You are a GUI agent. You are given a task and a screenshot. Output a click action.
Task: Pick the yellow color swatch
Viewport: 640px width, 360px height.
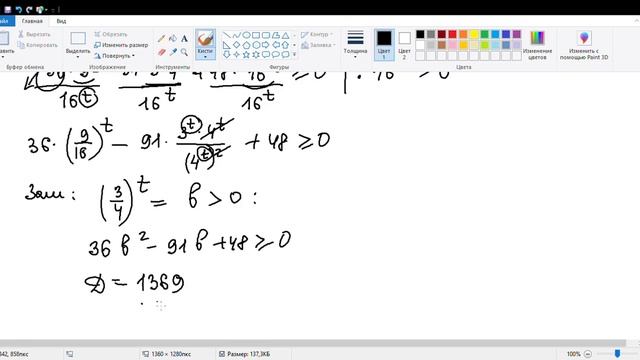coord(474,34)
